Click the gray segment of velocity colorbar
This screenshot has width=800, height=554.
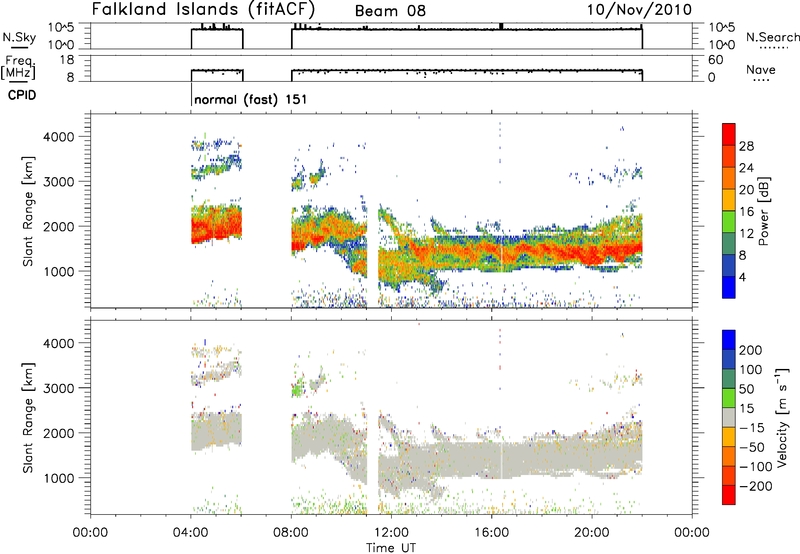tap(729, 417)
